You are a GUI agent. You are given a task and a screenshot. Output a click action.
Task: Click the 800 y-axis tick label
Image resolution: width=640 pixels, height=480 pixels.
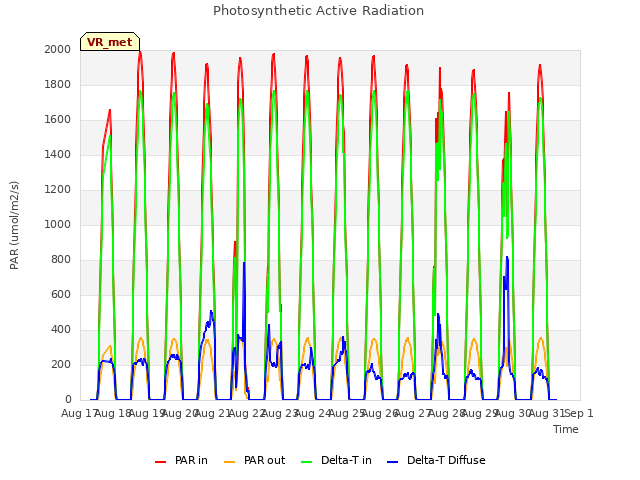[61, 260]
